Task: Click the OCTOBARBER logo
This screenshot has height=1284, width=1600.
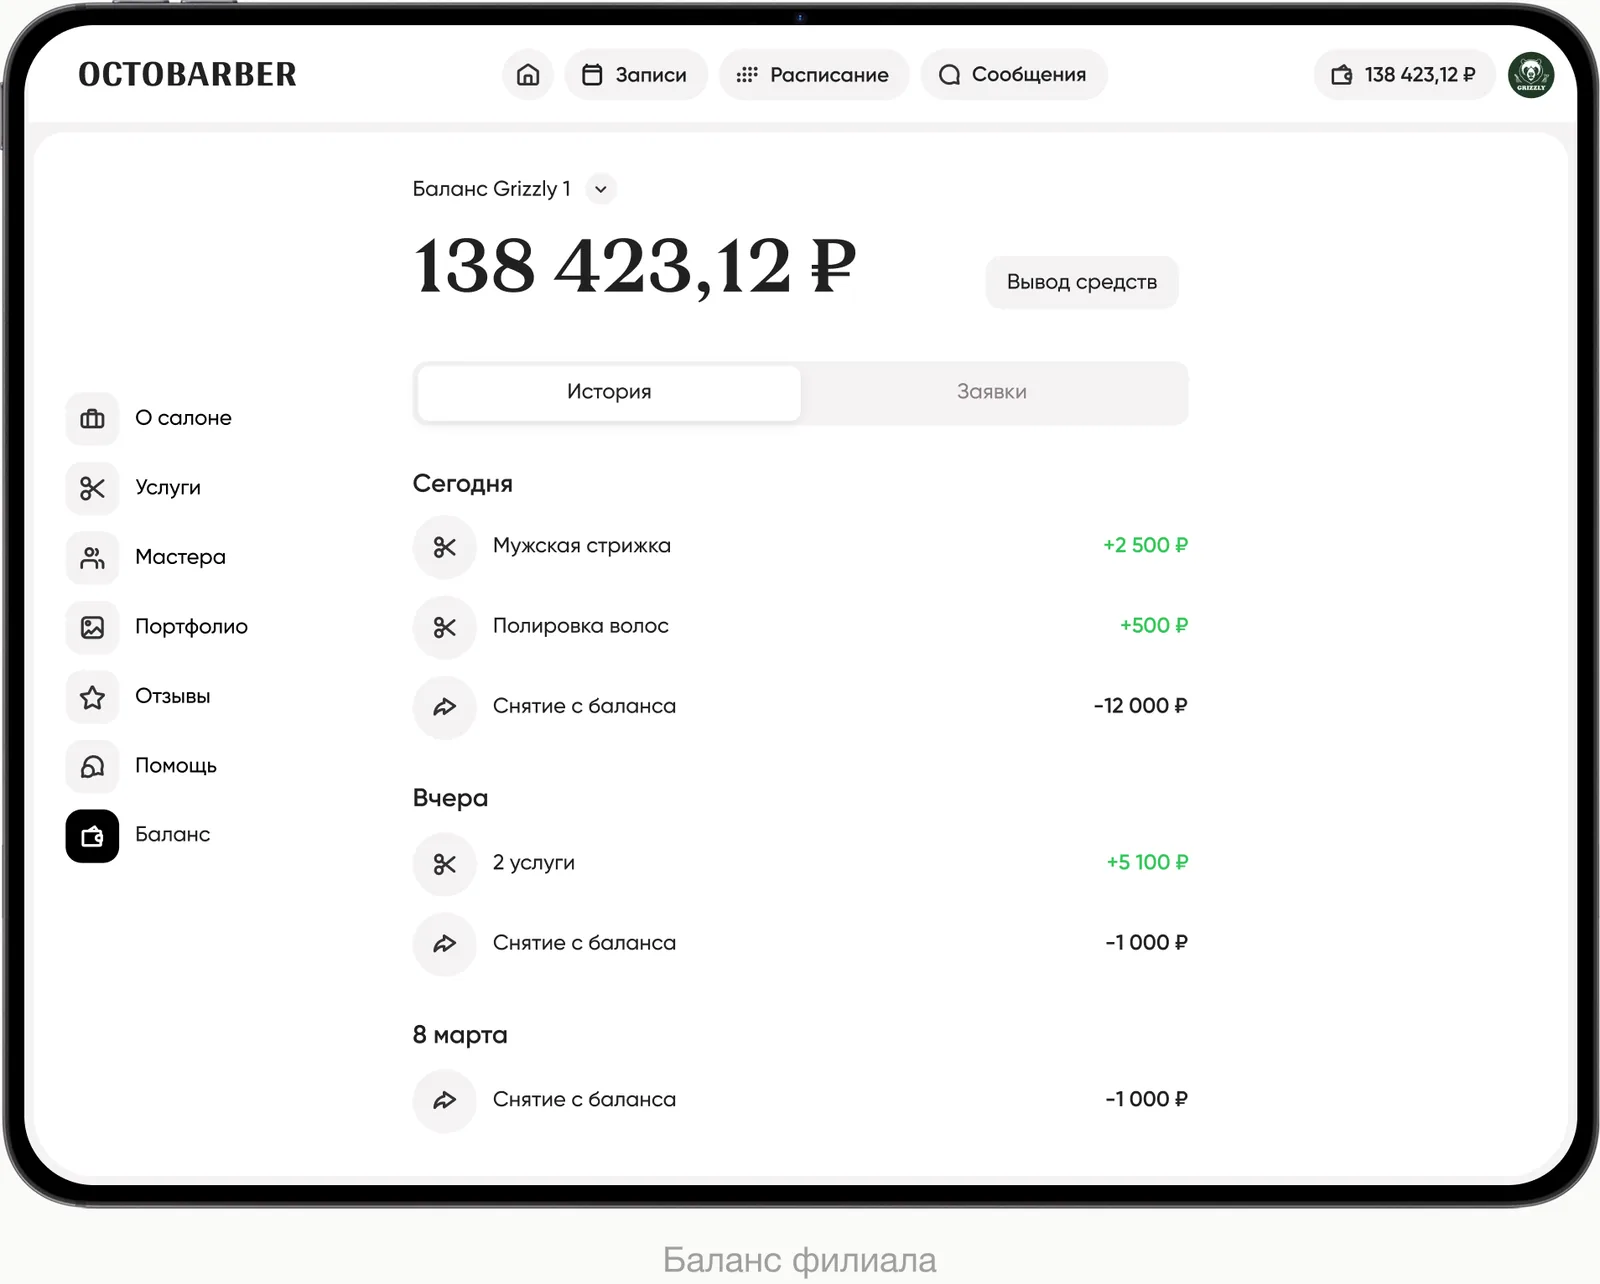Action: (187, 75)
